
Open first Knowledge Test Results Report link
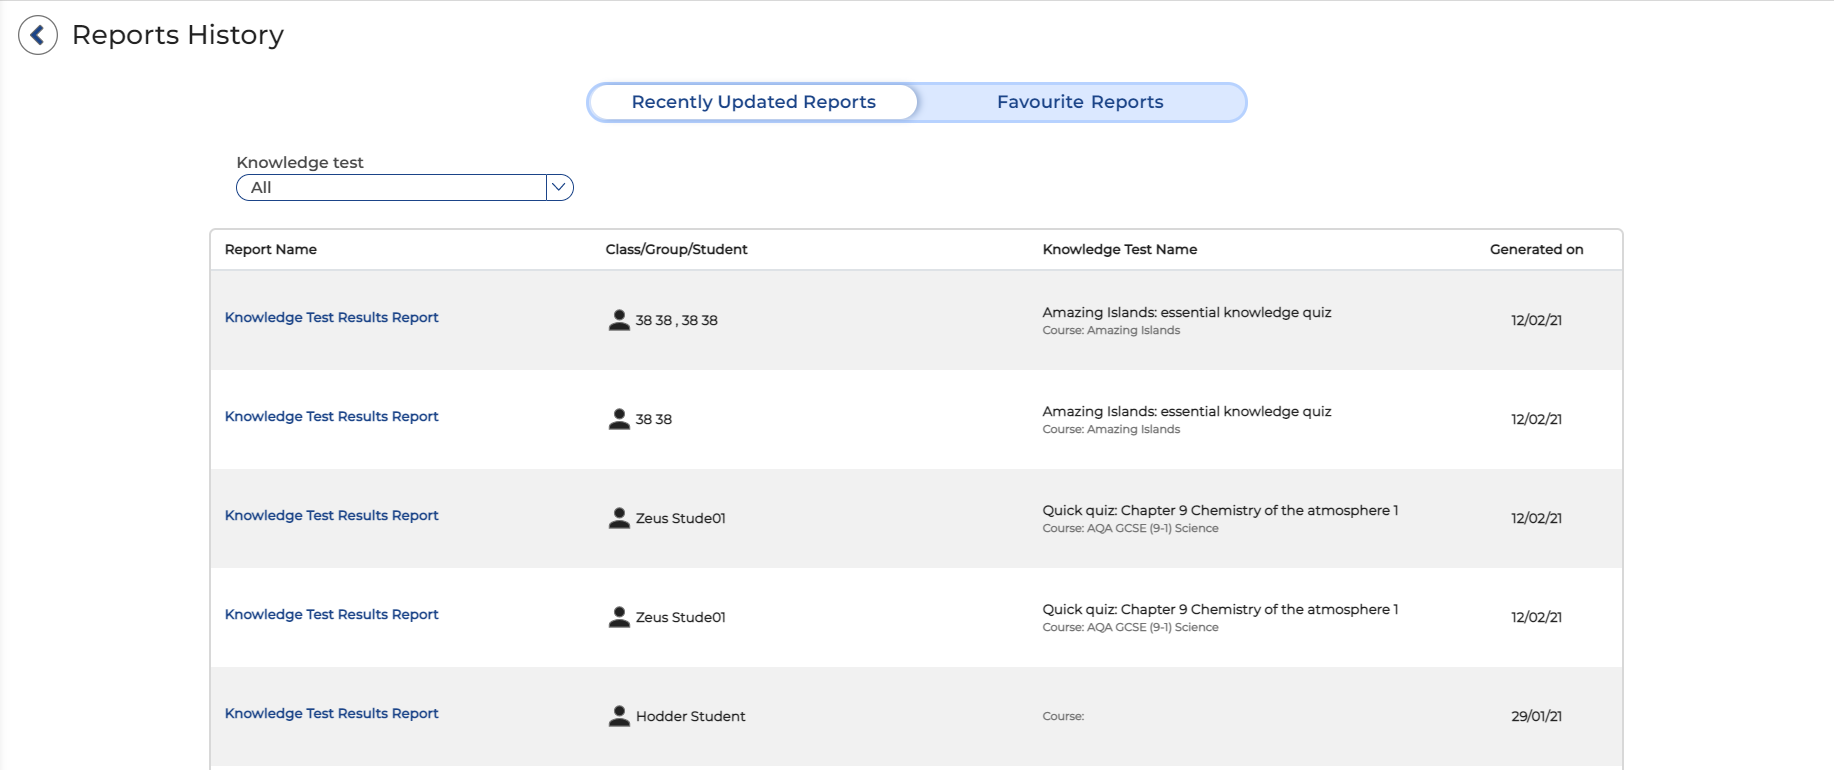331,317
